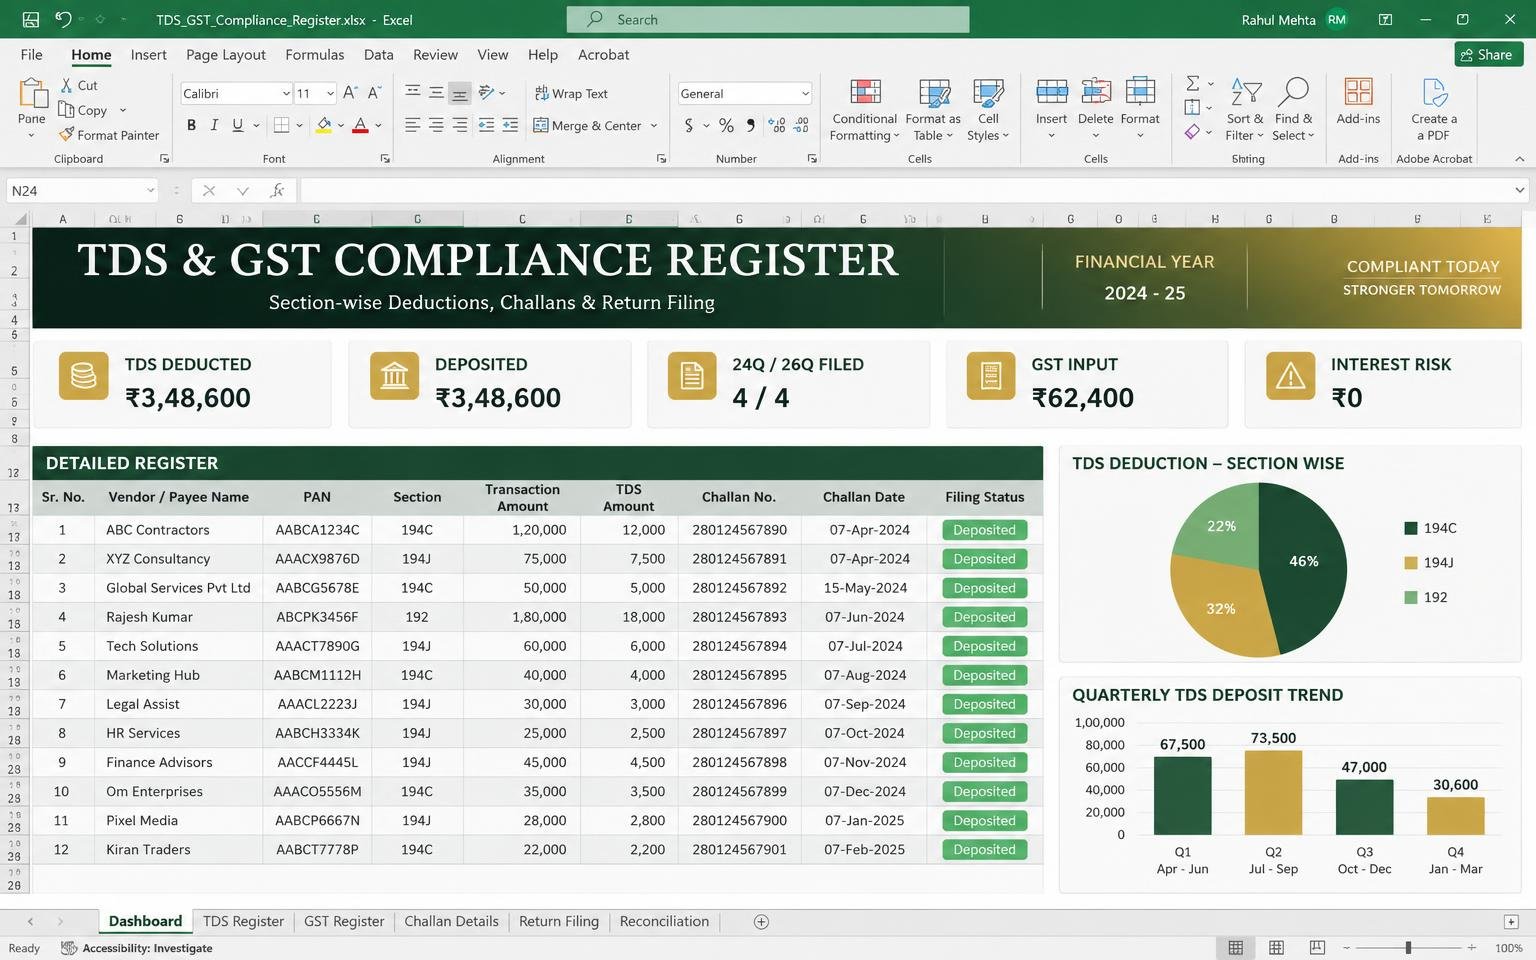Click the Add-ins icon
Screen dimensions: 1536x960
pos(1358,92)
